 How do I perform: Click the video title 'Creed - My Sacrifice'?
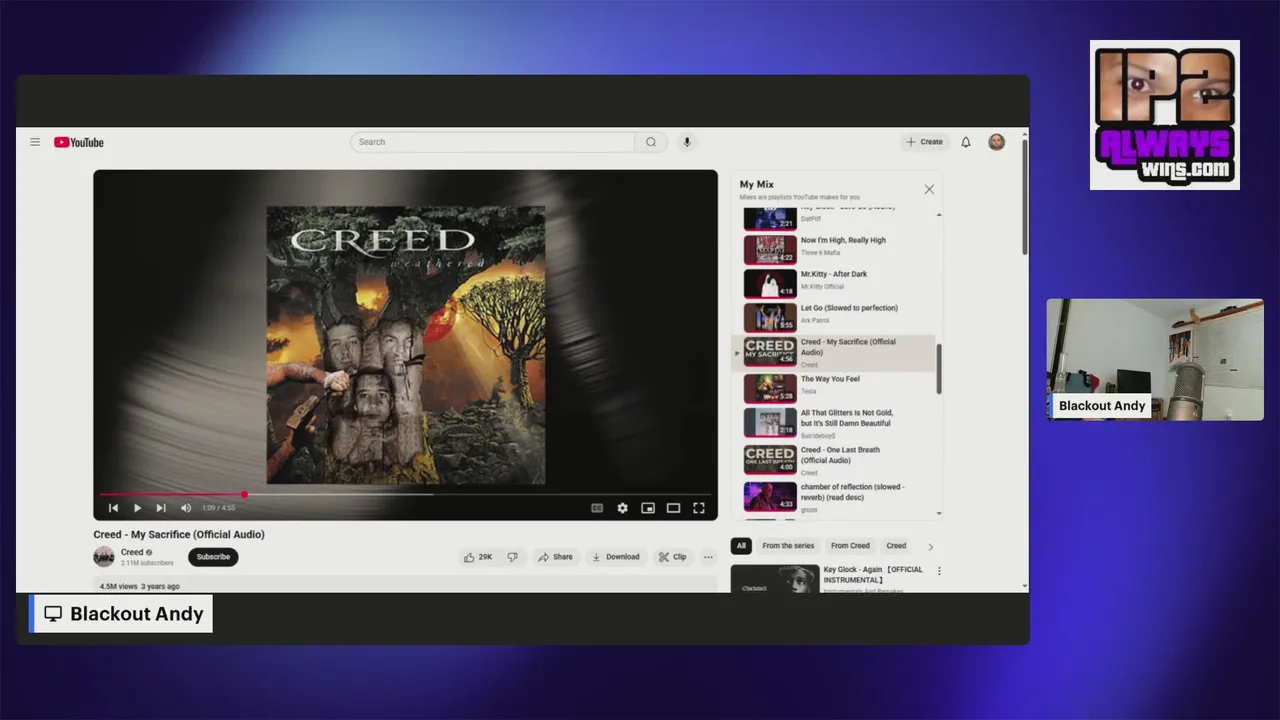tap(179, 534)
